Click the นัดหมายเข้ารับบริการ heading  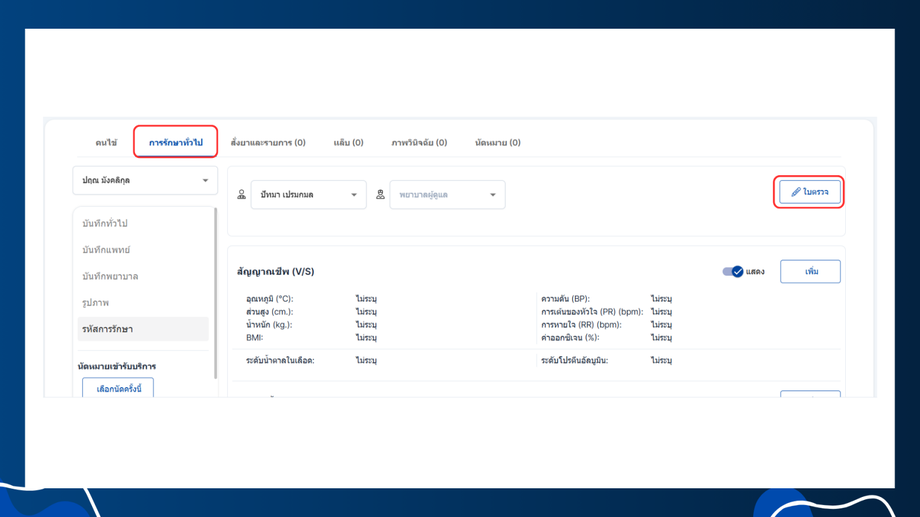(117, 366)
